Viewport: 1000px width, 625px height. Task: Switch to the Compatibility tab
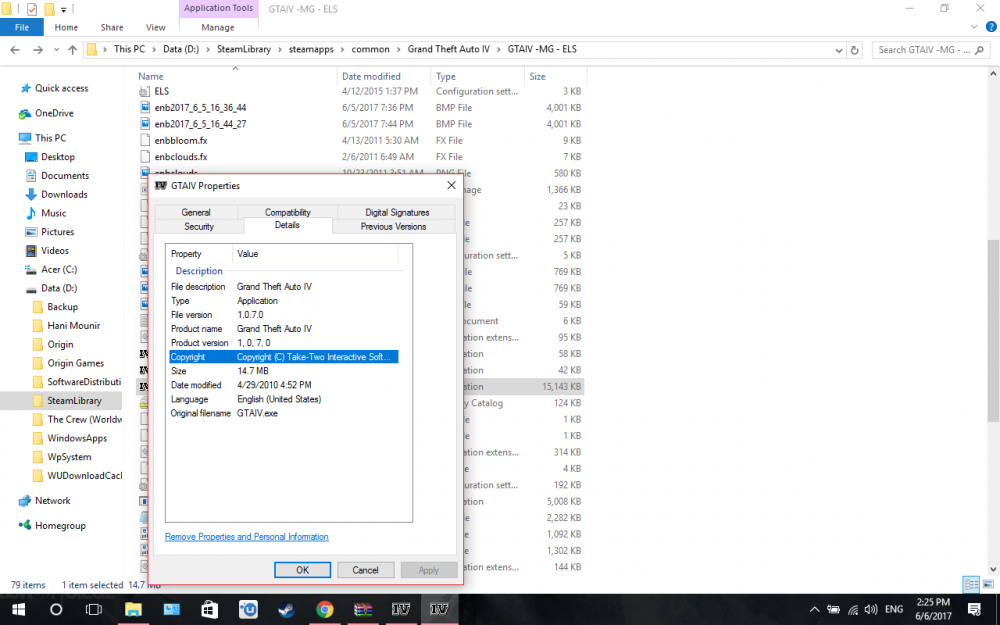(288, 212)
